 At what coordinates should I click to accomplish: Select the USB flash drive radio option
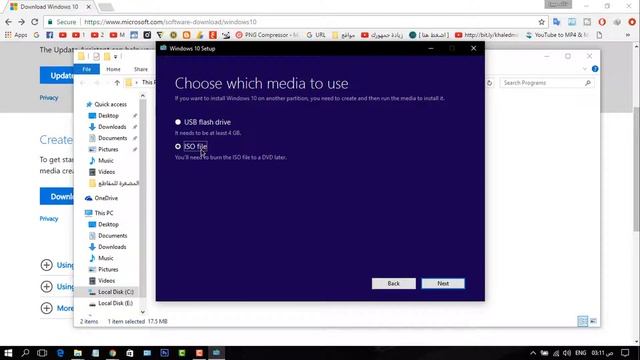tap(178, 122)
